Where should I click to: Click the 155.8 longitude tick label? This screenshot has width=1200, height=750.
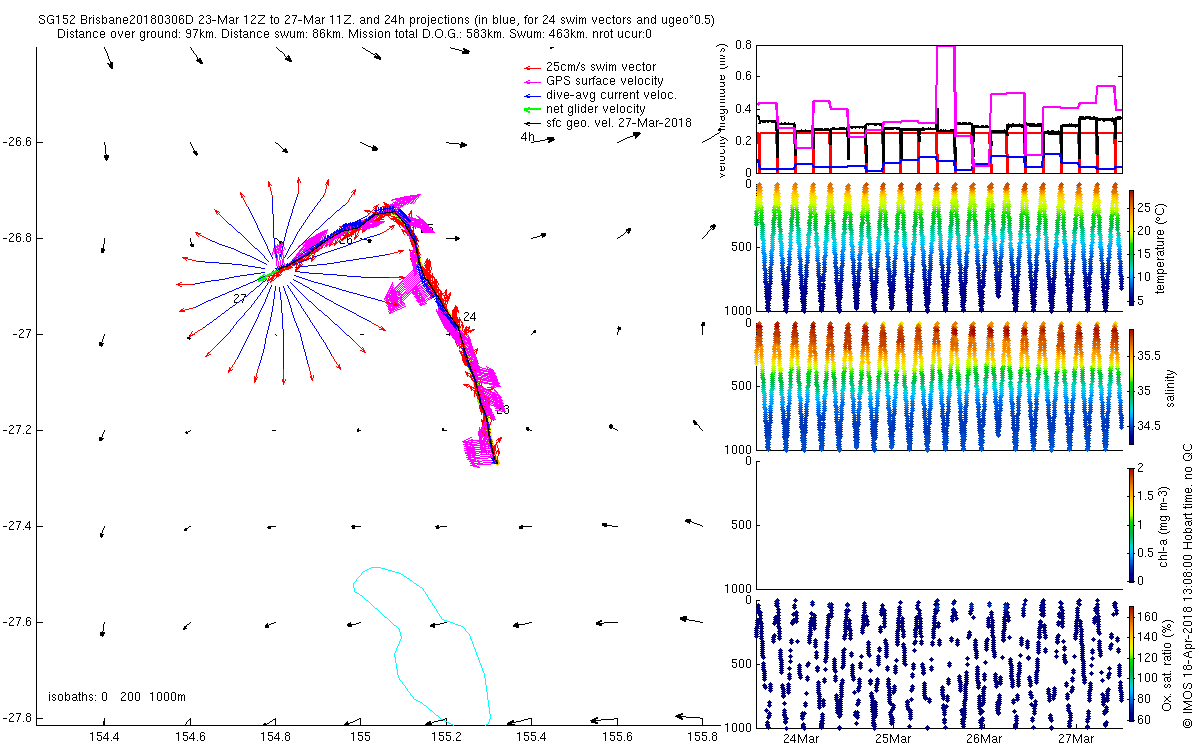point(702,737)
